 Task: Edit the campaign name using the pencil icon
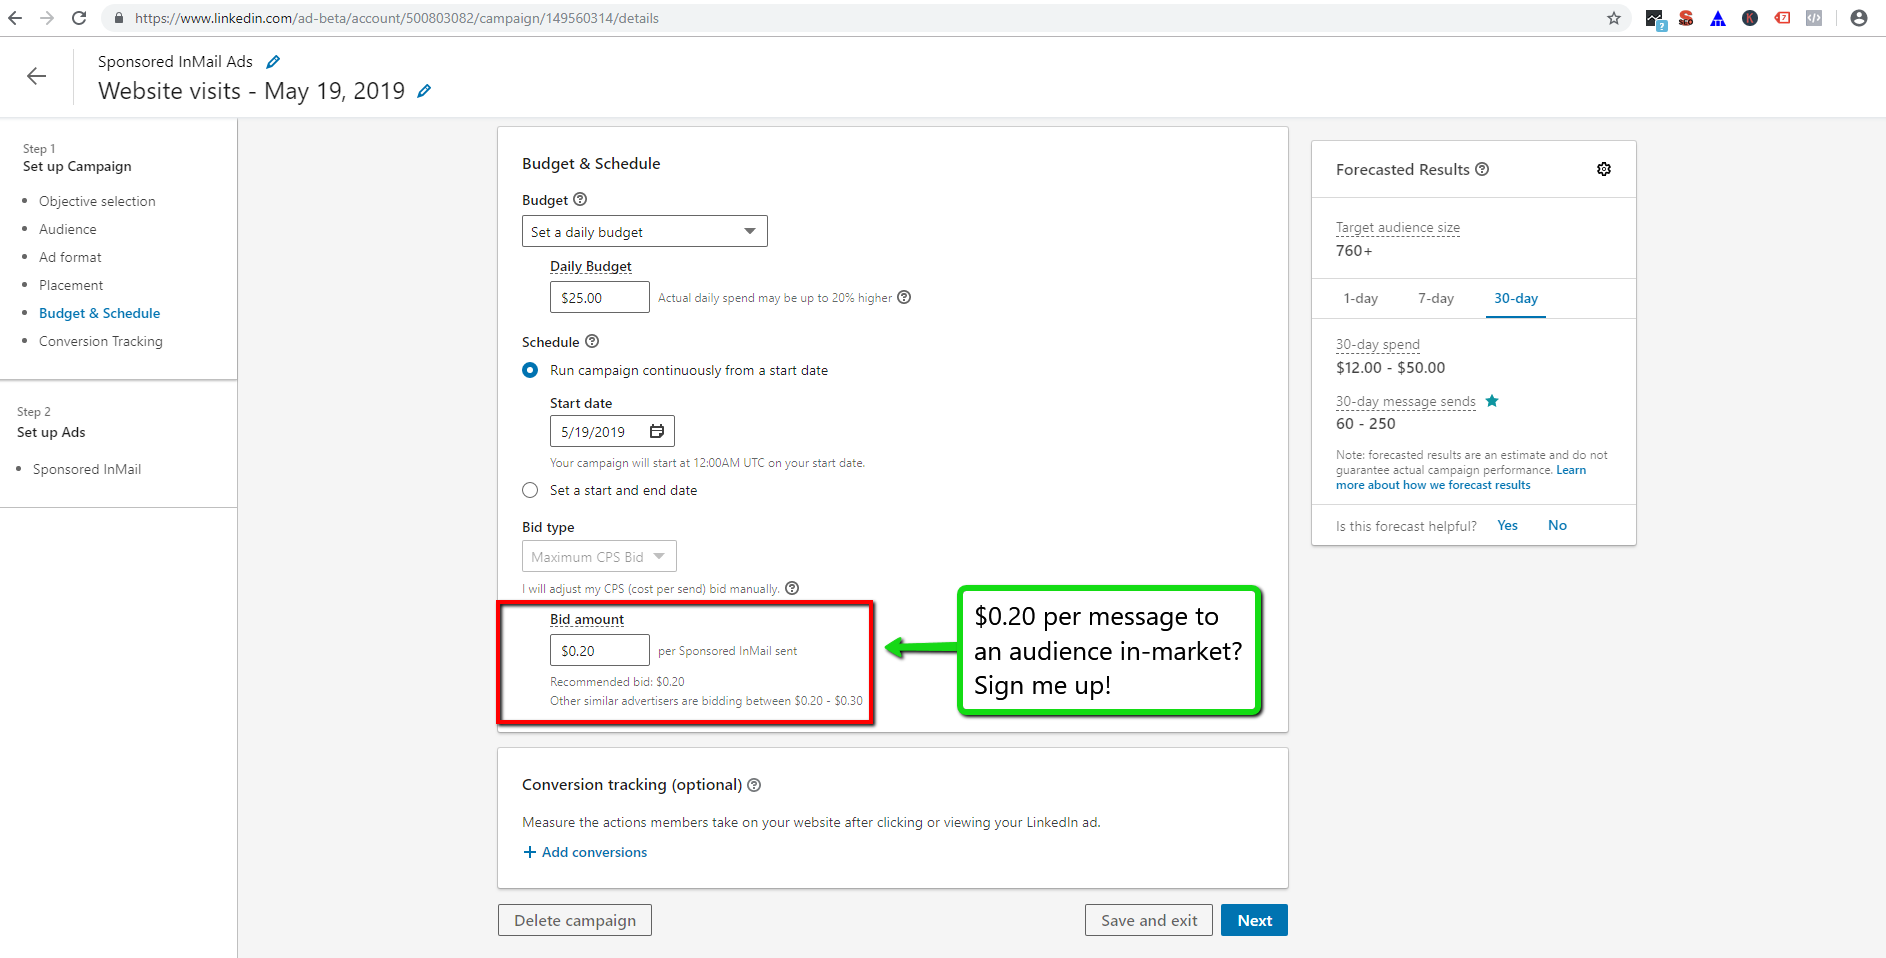coord(423,91)
